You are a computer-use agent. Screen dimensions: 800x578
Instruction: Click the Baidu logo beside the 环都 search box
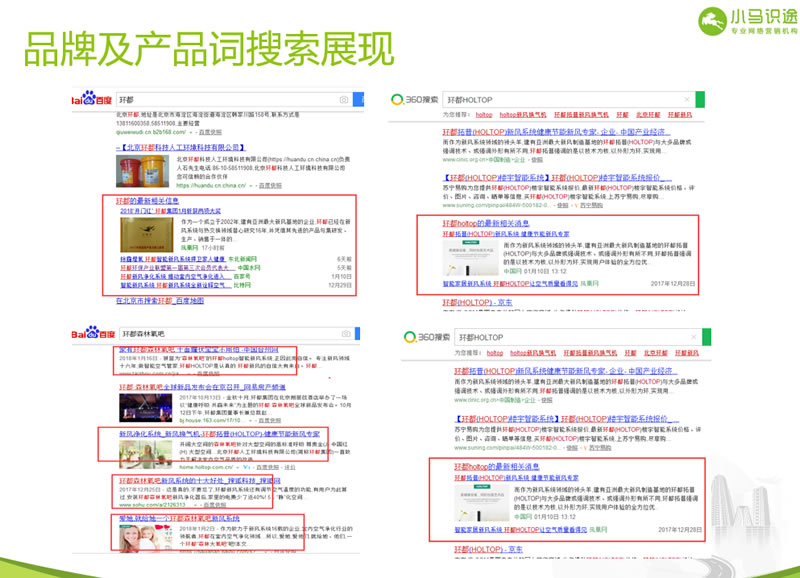click(x=92, y=98)
